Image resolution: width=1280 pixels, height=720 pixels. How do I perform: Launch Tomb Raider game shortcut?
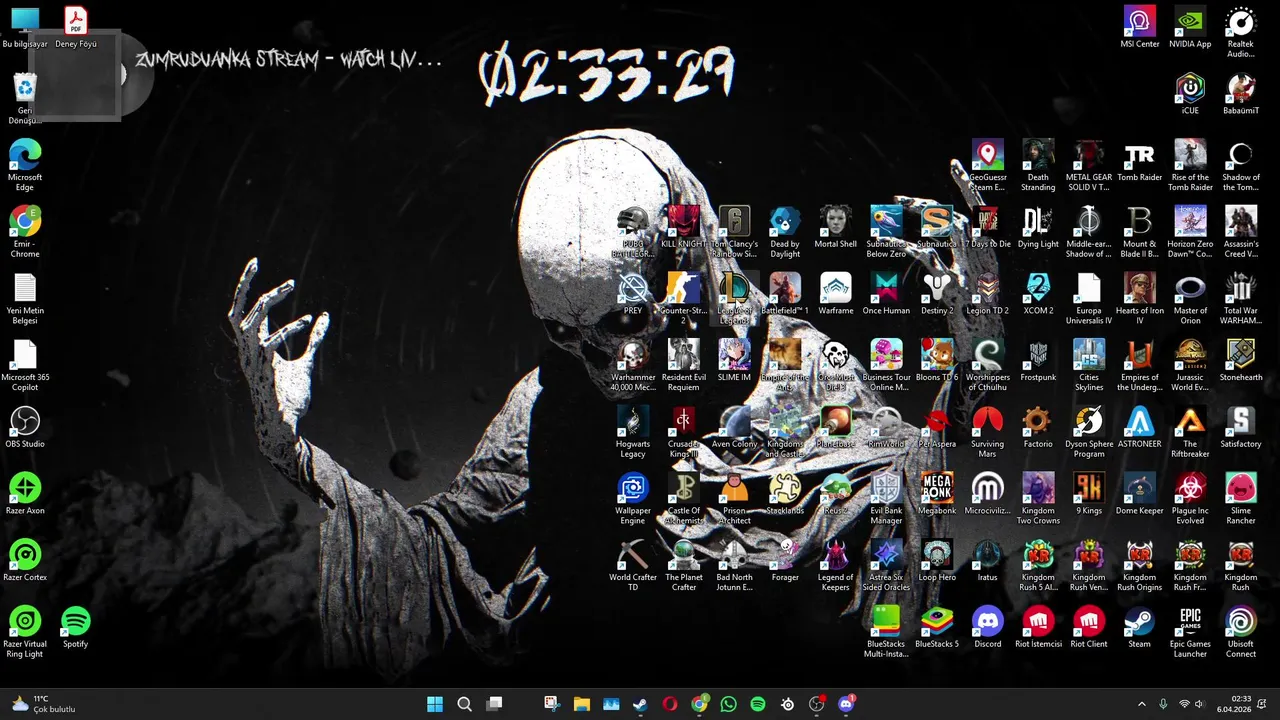pos(1139,160)
